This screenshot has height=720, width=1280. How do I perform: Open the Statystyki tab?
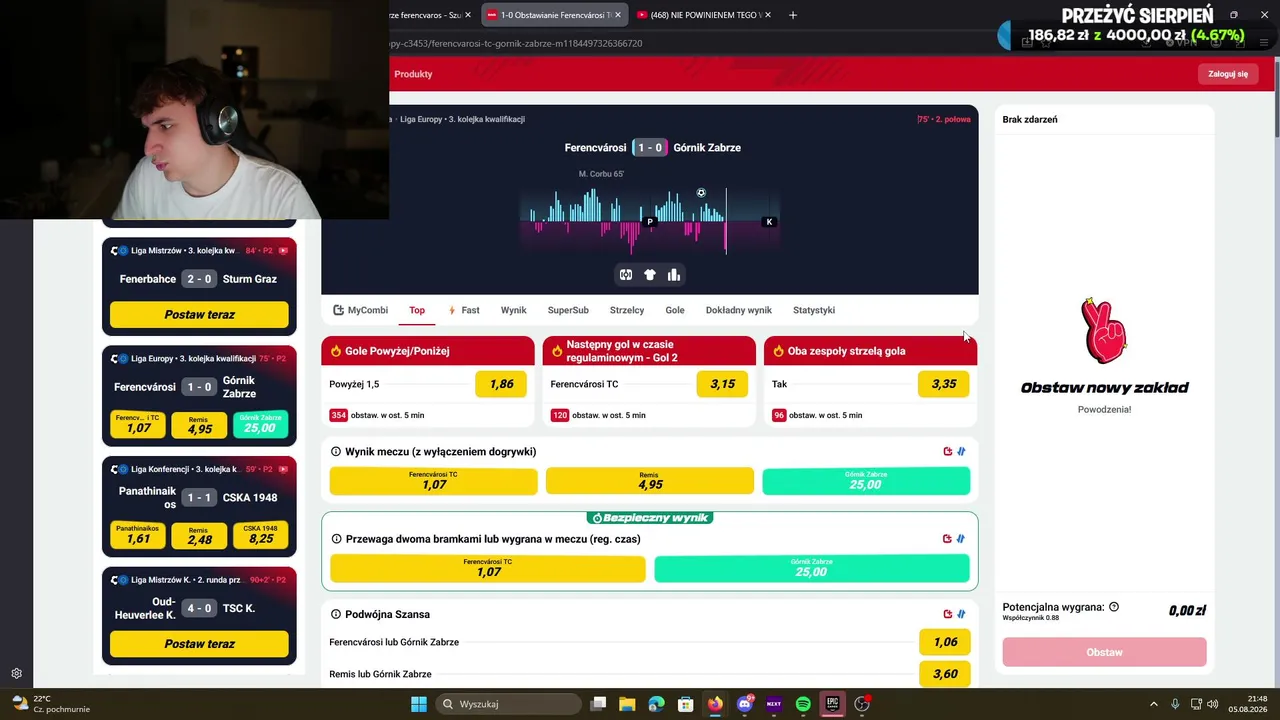pos(814,310)
